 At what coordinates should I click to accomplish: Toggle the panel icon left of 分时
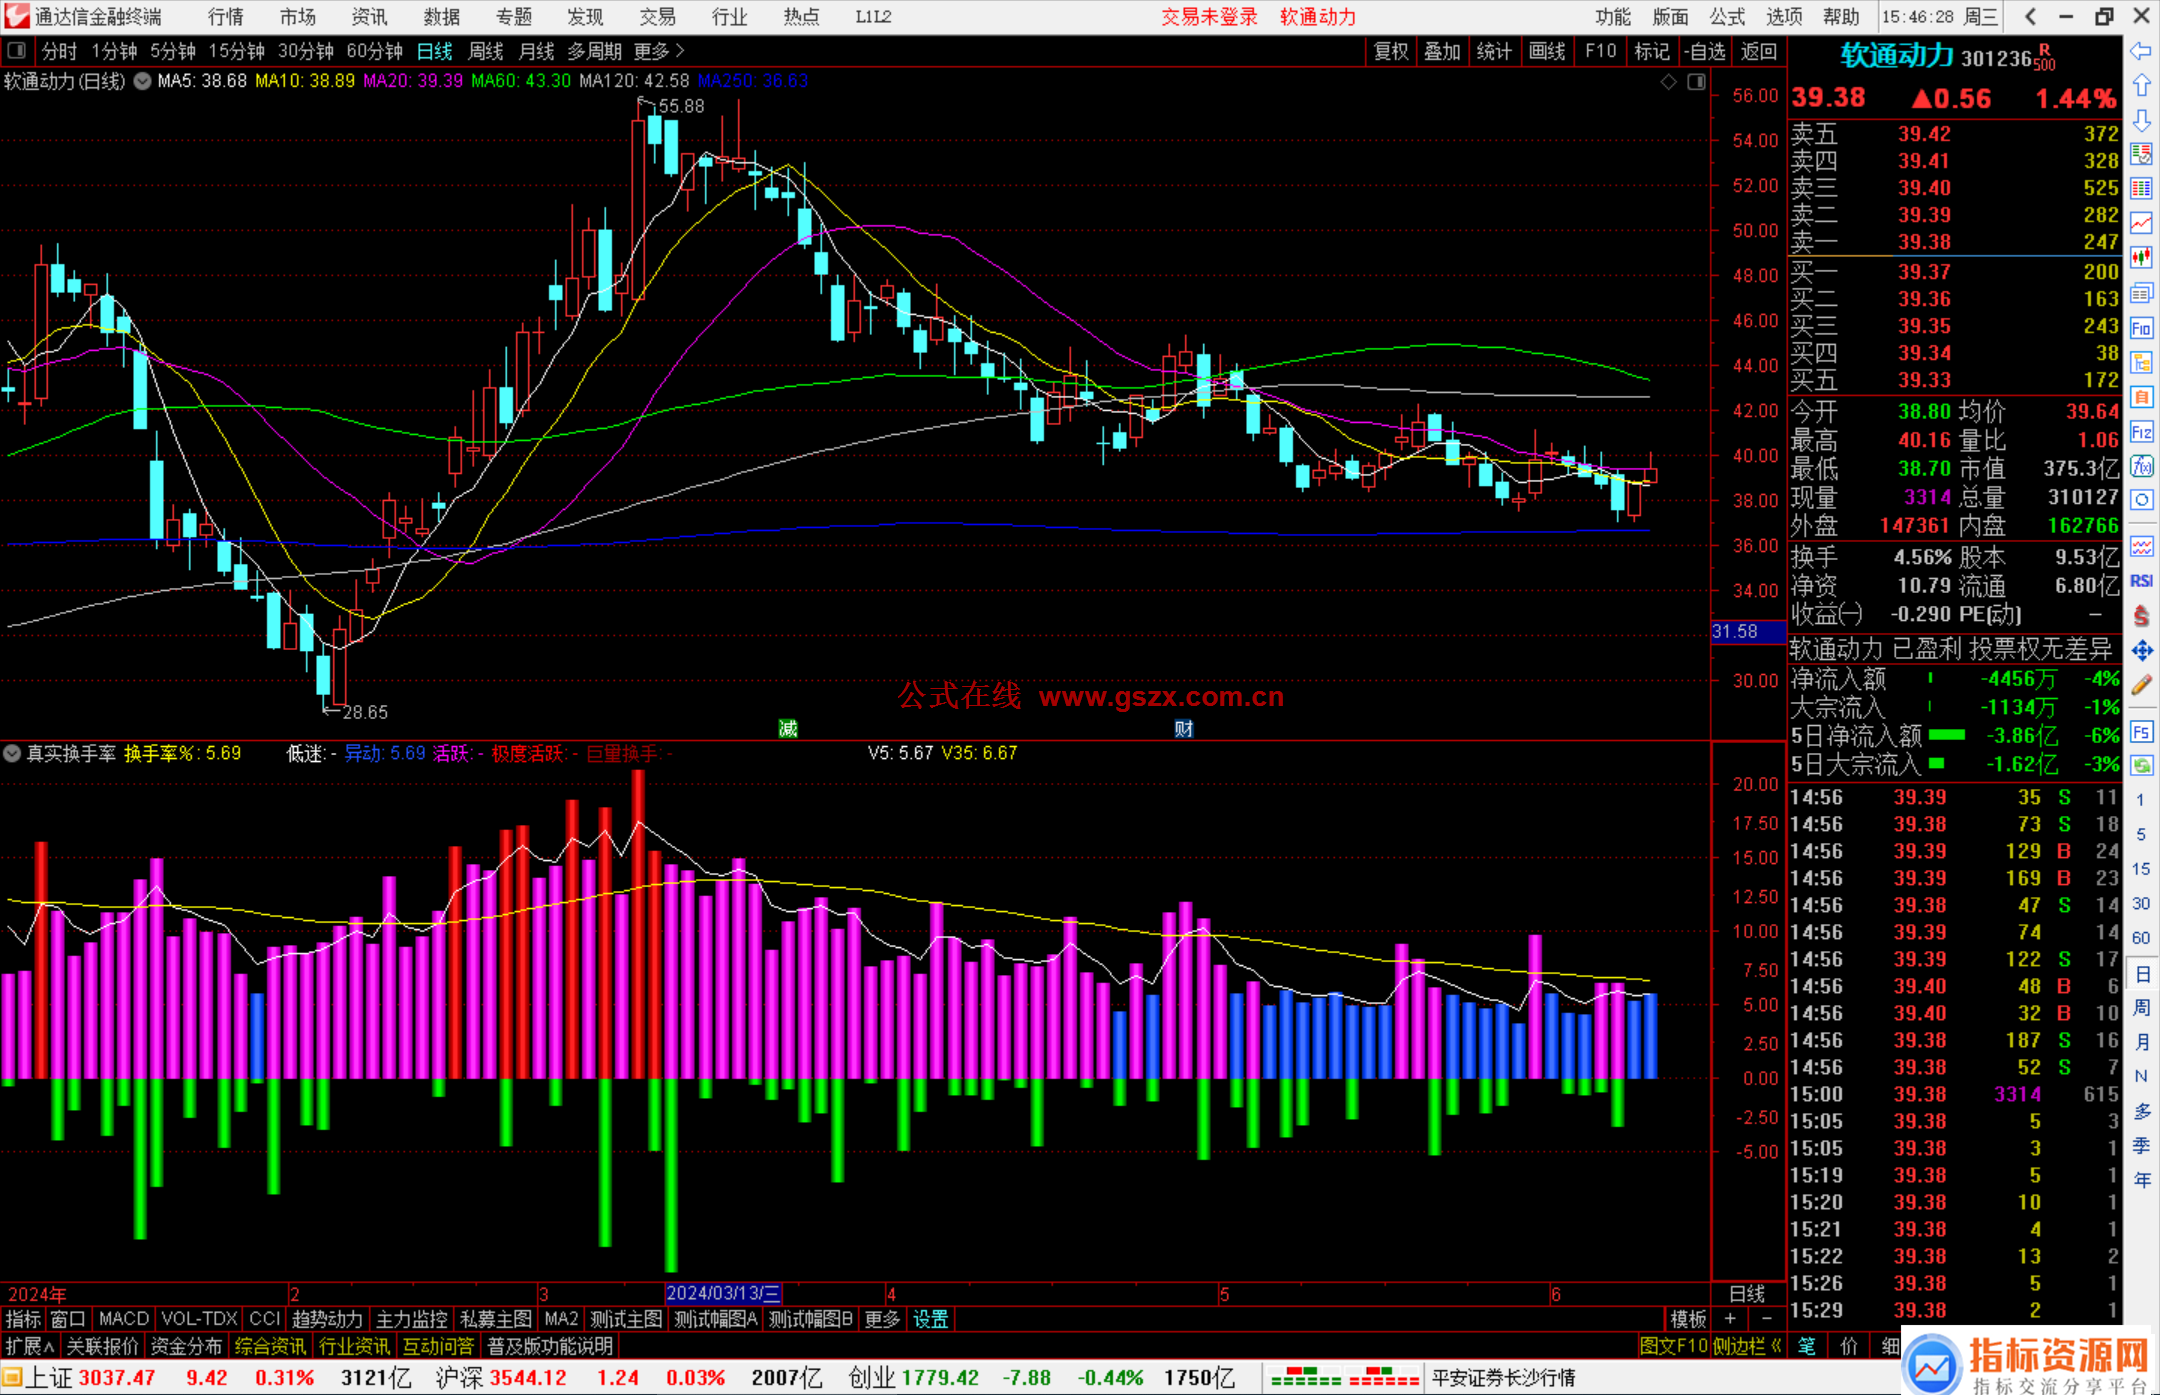click(17, 50)
